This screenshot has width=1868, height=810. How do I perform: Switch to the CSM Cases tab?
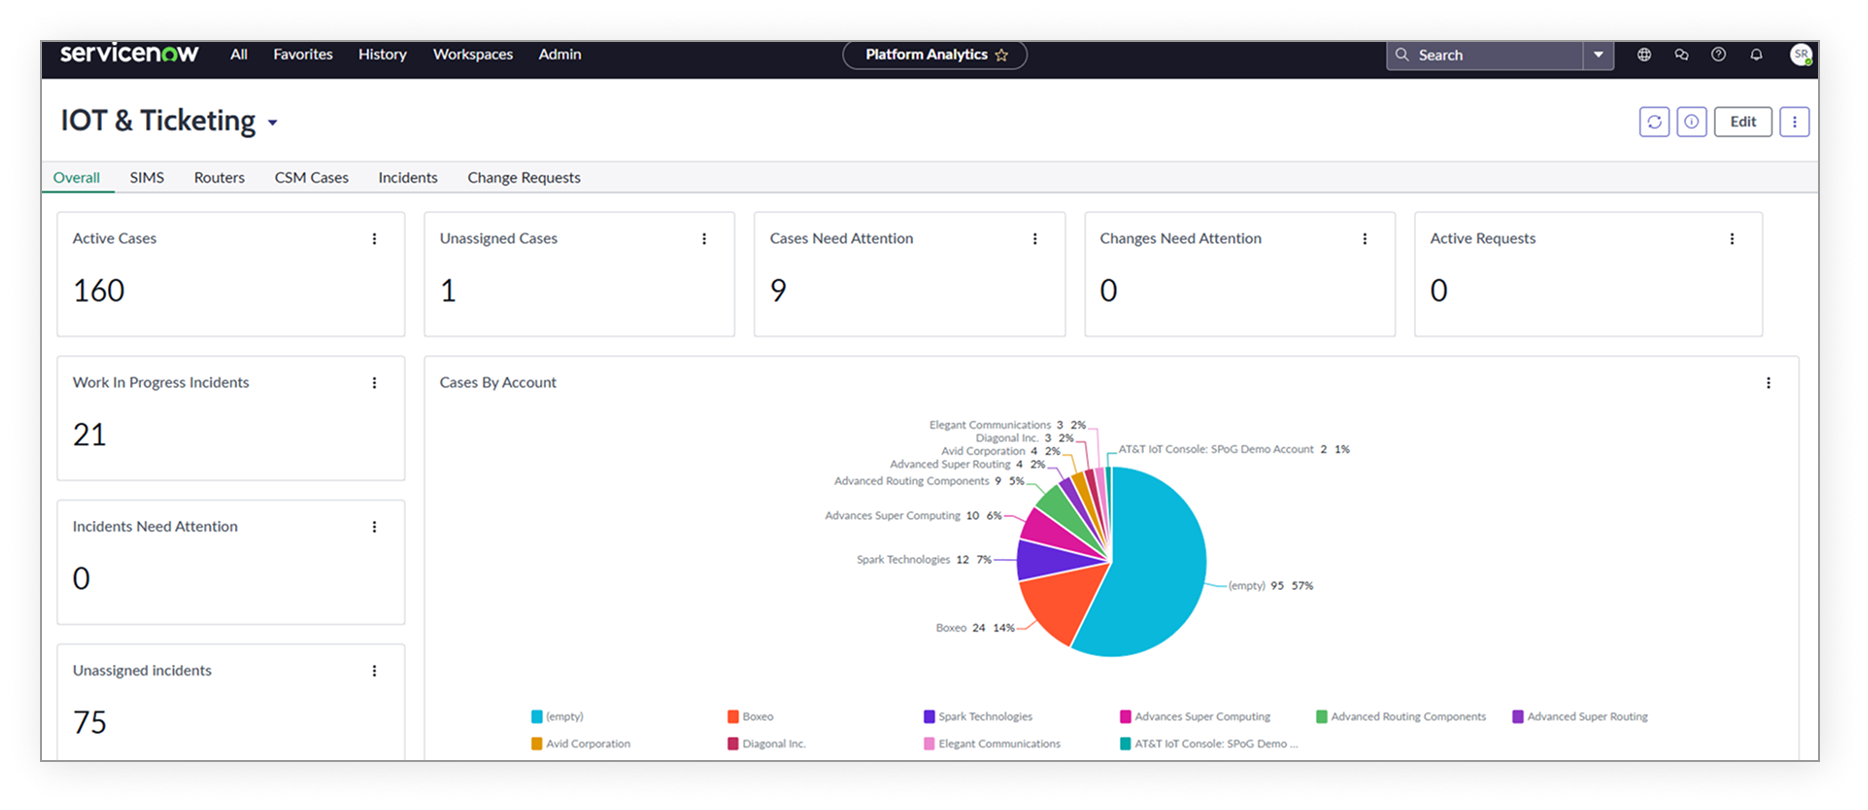point(312,177)
